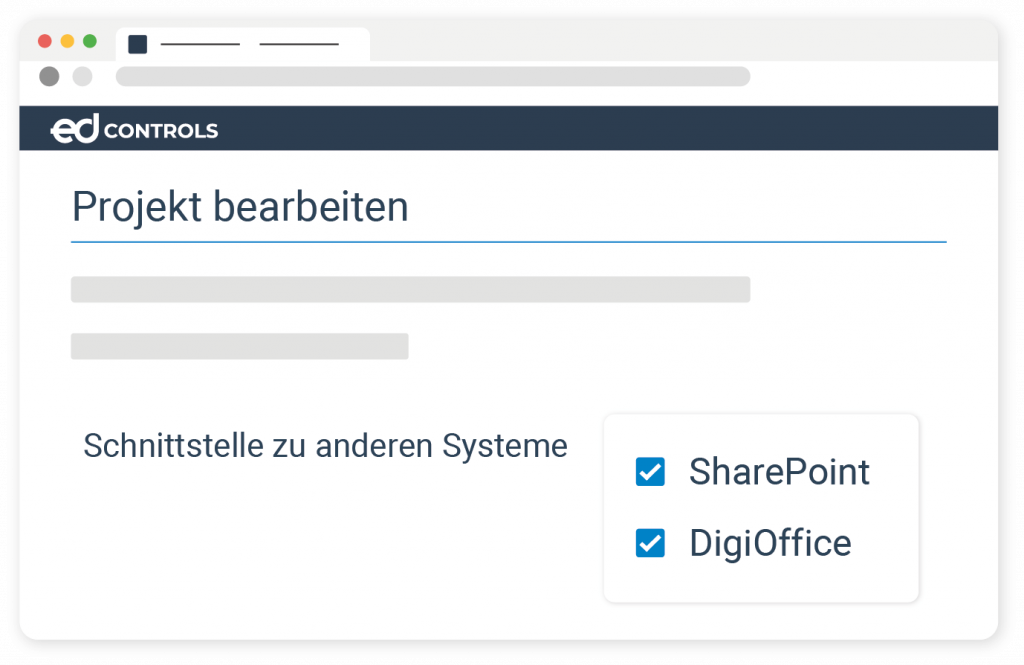The width and height of the screenshot is (1024, 665).
Task: Click the red close window dot
Action: pyautogui.click(x=44, y=41)
